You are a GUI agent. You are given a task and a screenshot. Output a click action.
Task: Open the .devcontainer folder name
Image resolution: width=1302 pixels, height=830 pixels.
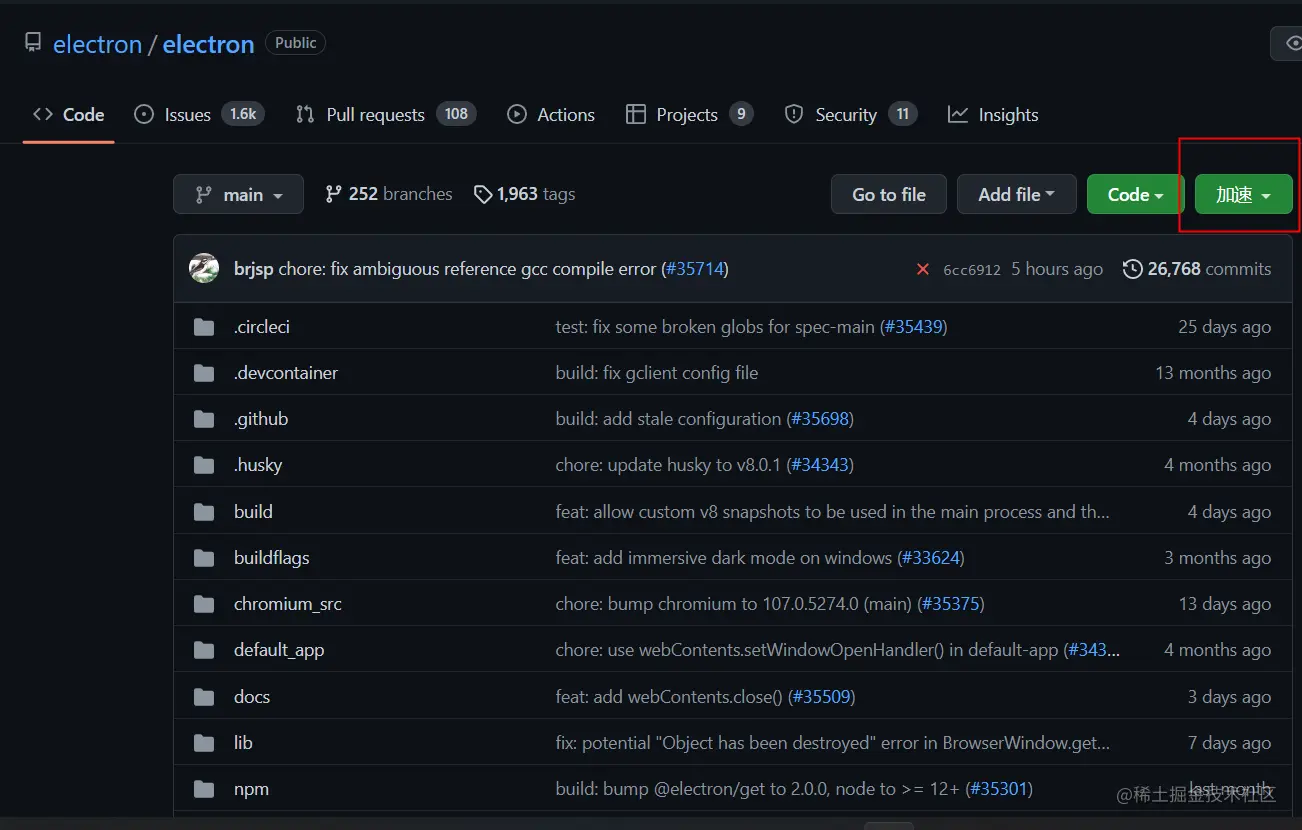(x=286, y=373)
